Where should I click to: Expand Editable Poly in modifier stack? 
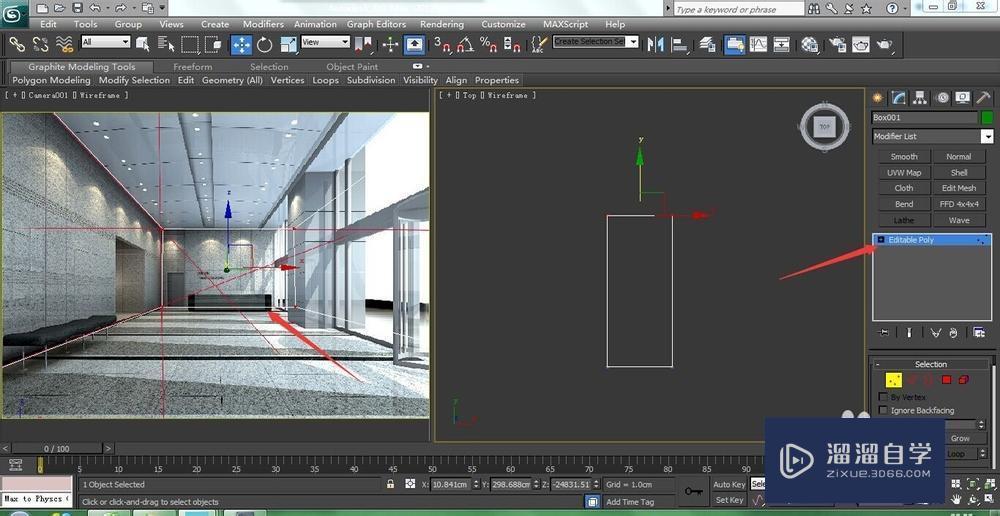pyautogui.click(x=881, y=240)
